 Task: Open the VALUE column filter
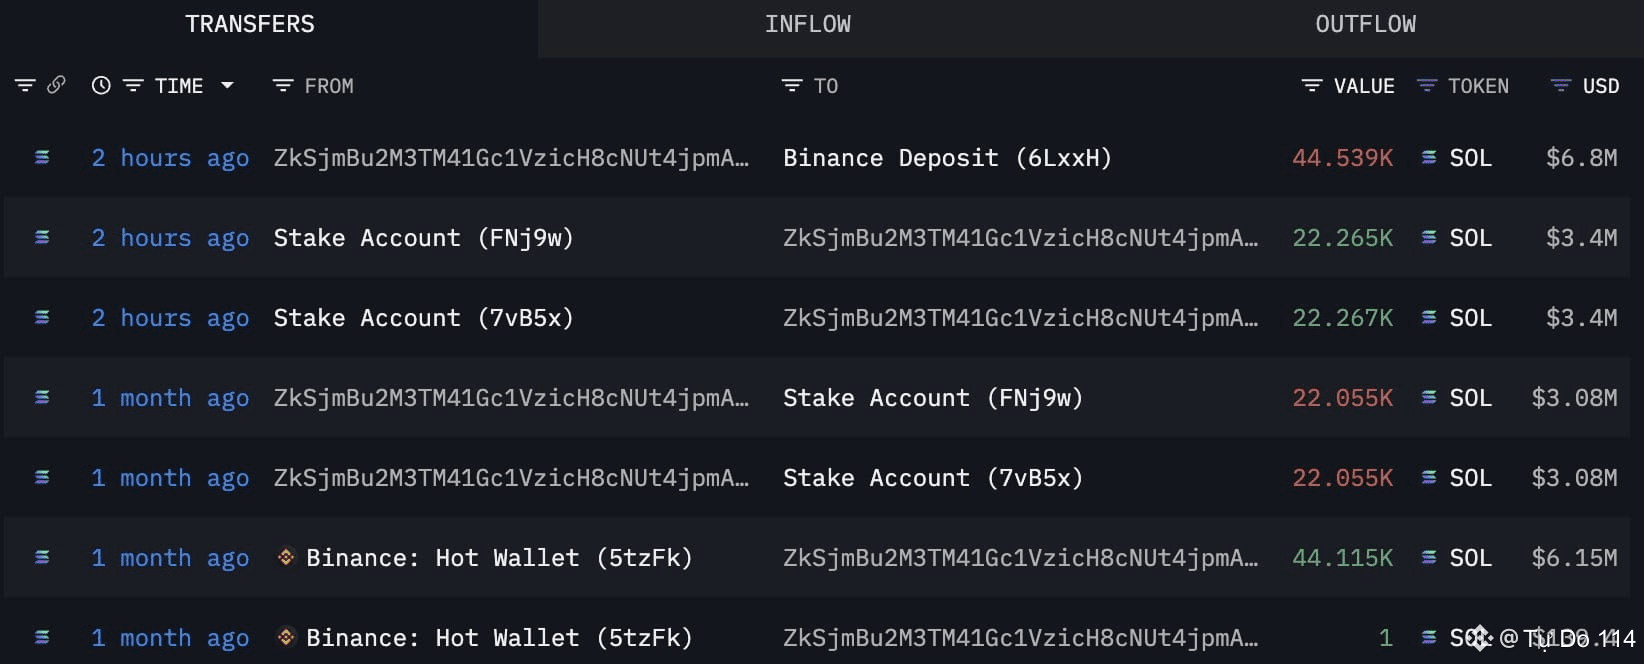point(1312,86)
